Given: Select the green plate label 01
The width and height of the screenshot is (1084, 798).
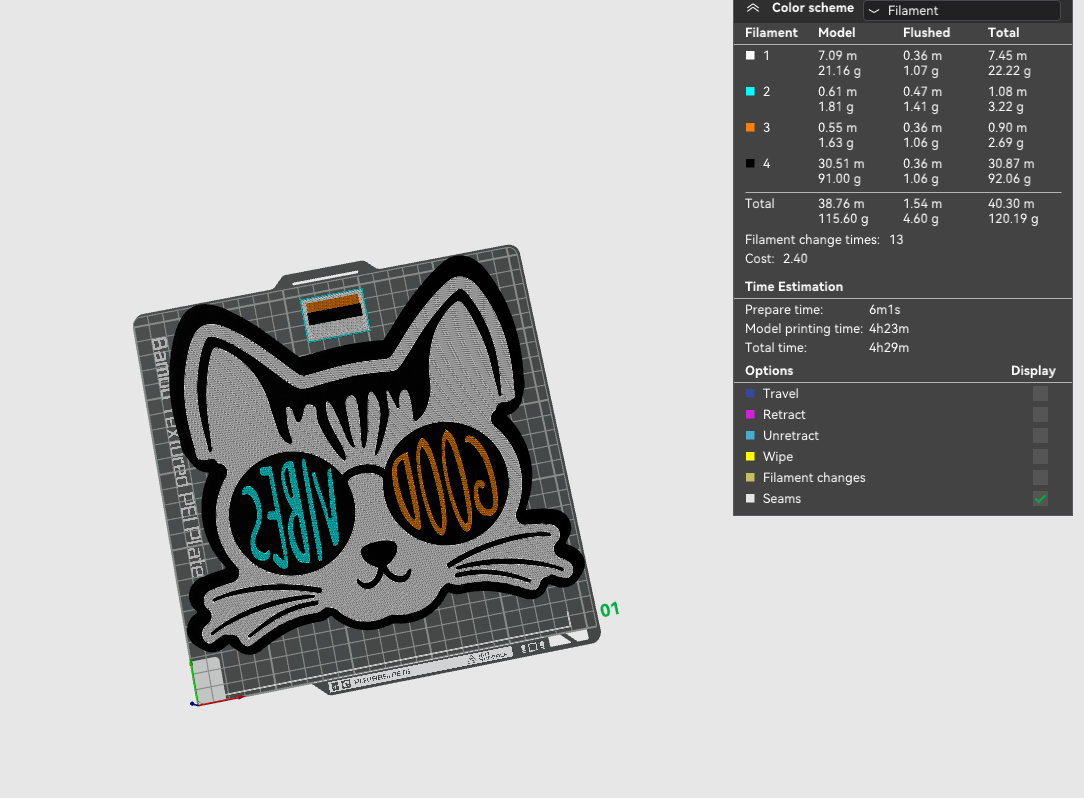Looking at the screenshot, I should [x=608, y=608].
